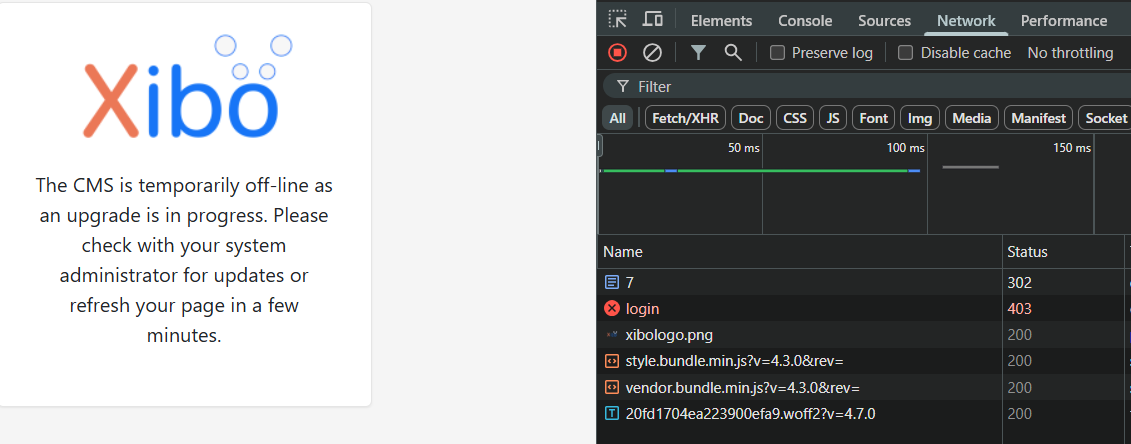Image resolution: width=1131 pixels, height=444 pixels.
Task: Filter requests by Img type
Action: [x=919, y=118]
